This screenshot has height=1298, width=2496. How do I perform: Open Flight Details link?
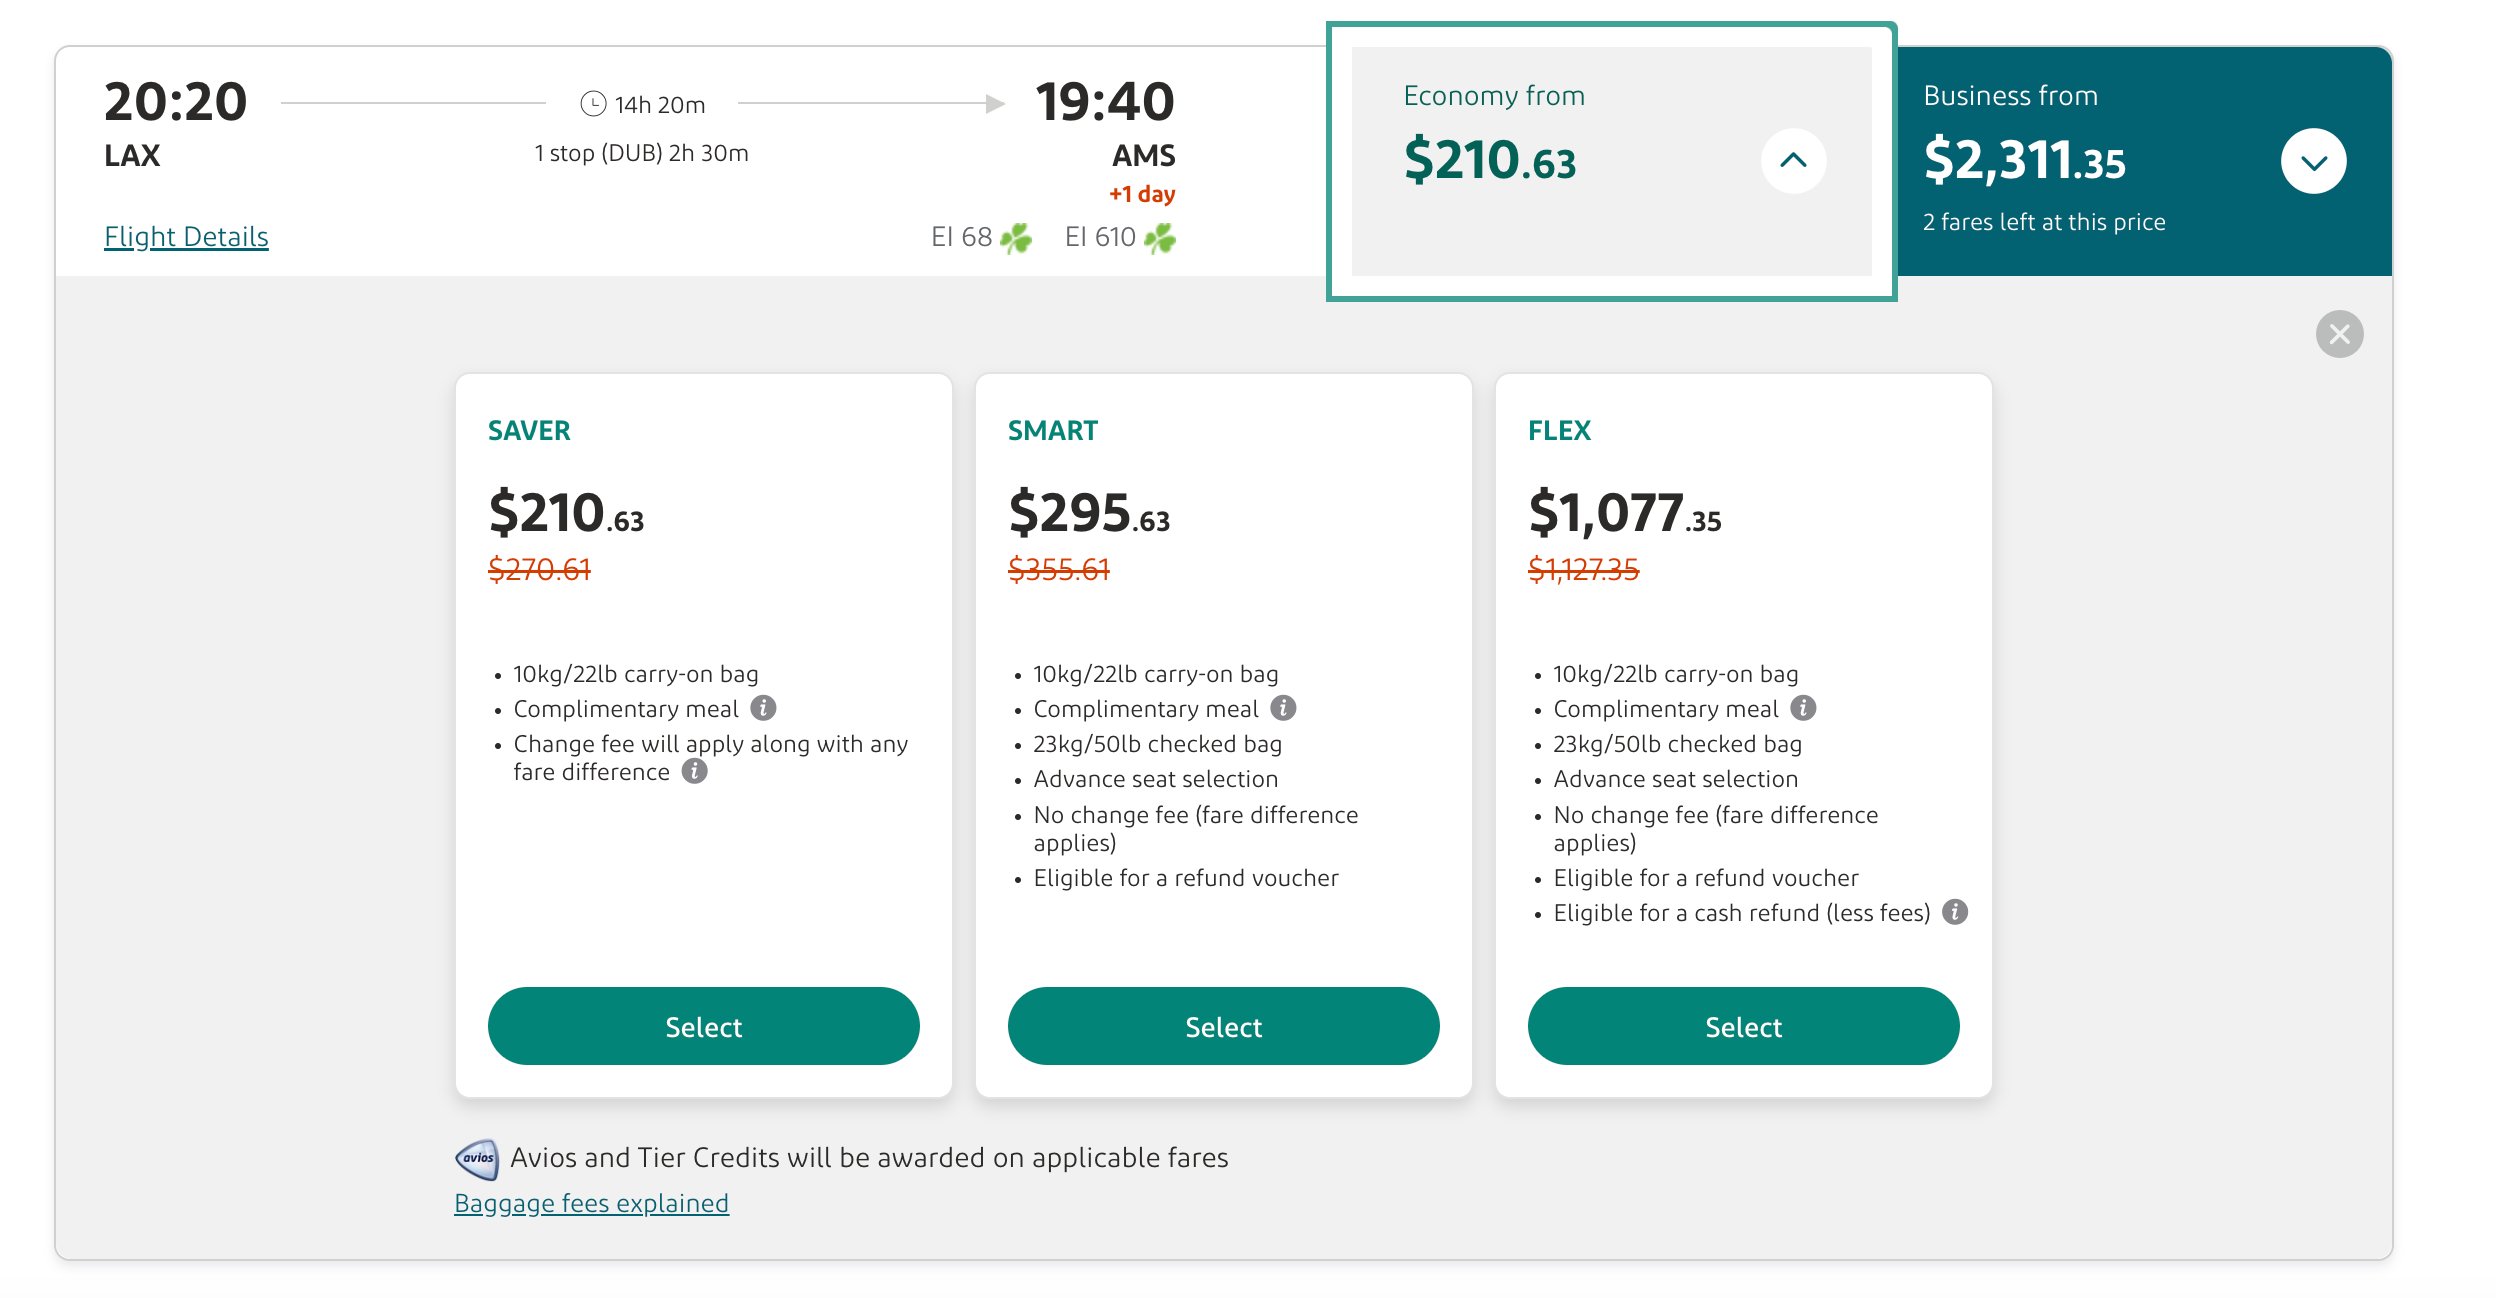[x=186, y=237]
